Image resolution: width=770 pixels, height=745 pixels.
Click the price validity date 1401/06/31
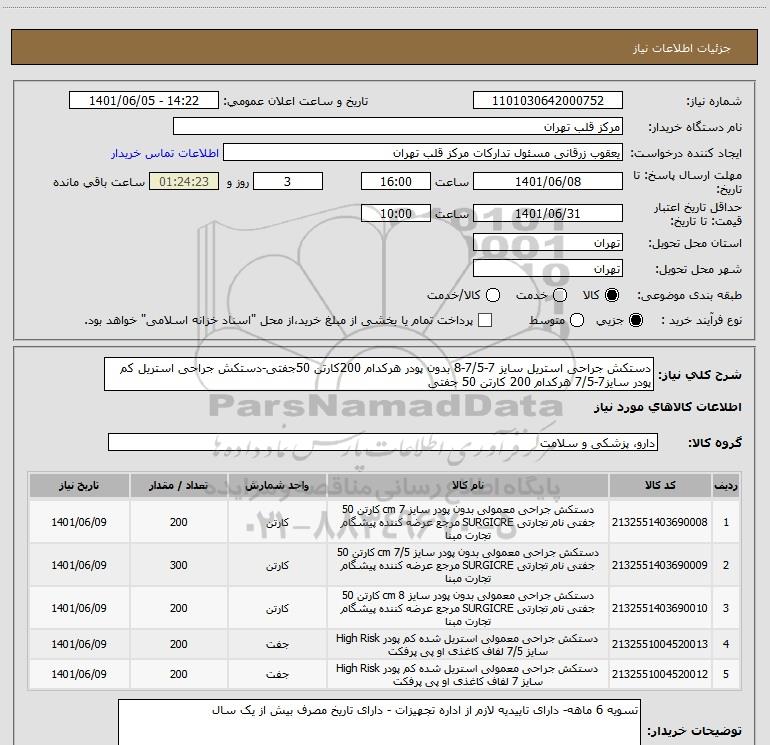(x=548, y=213)
